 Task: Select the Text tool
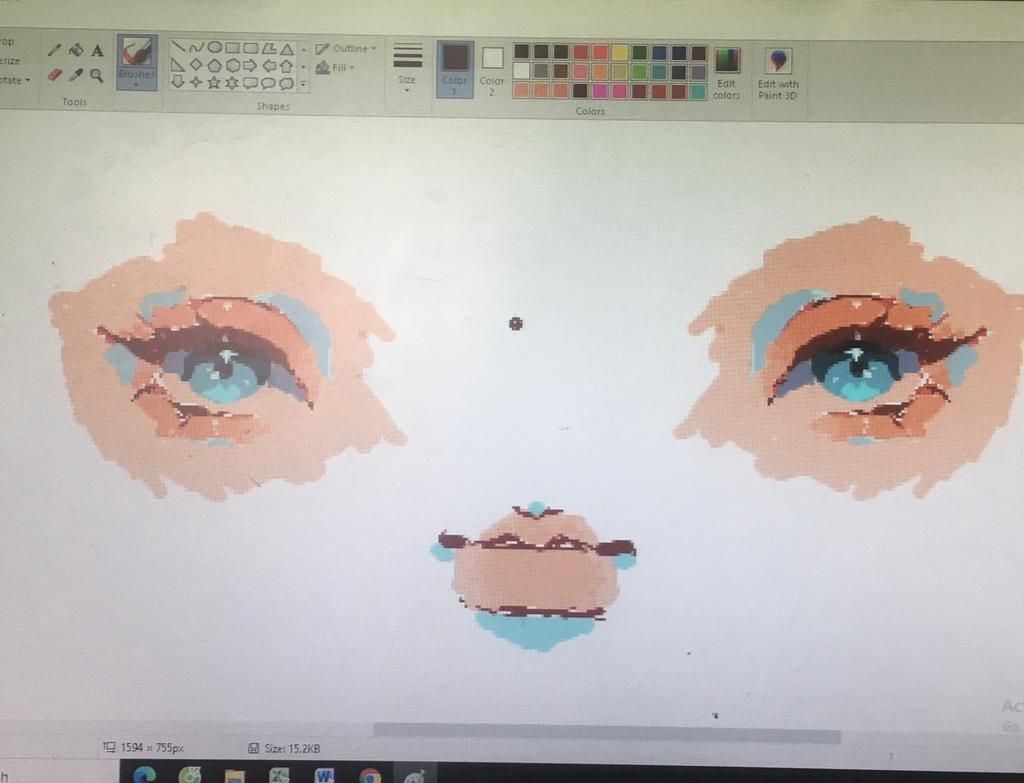[97, 50]
